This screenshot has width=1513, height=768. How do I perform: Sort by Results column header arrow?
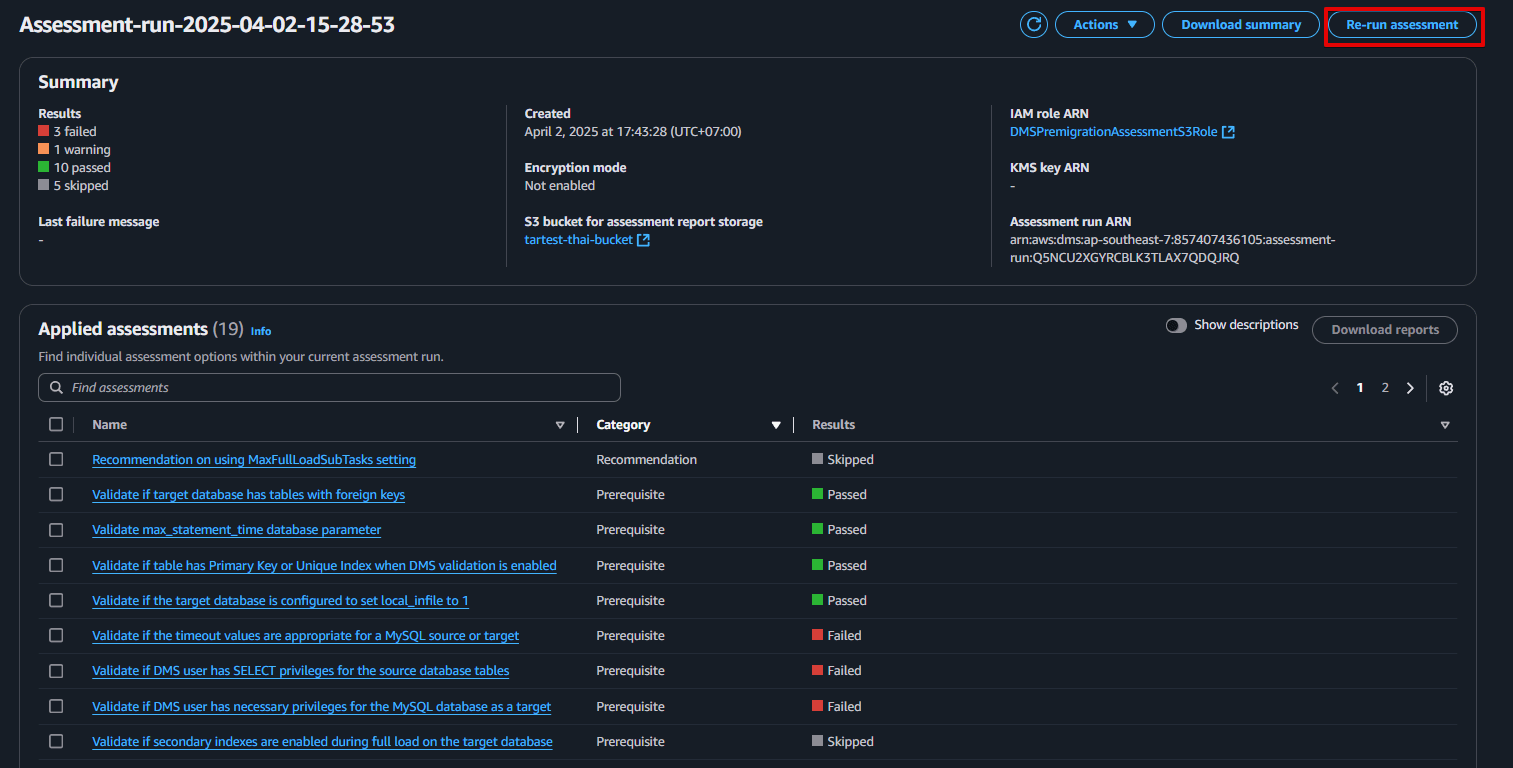tap(1445, 425)
